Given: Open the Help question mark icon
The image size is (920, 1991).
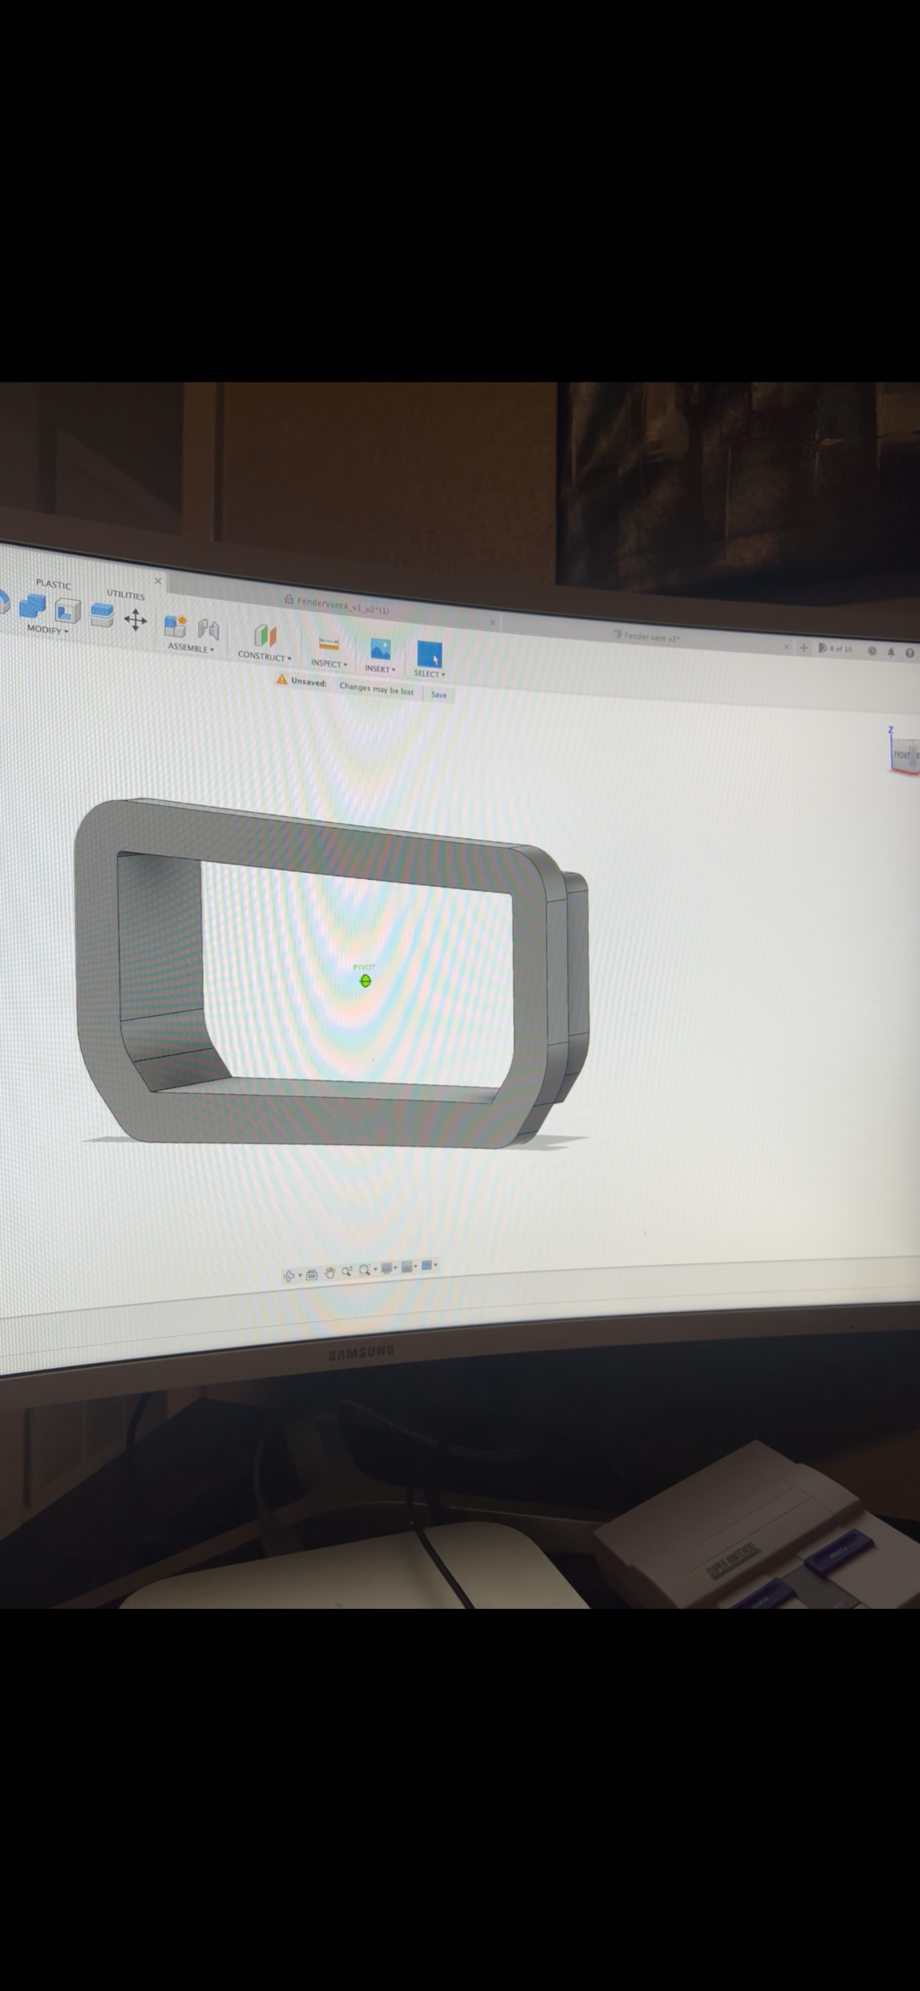Looking at the screenshot, I should [909, 652].
